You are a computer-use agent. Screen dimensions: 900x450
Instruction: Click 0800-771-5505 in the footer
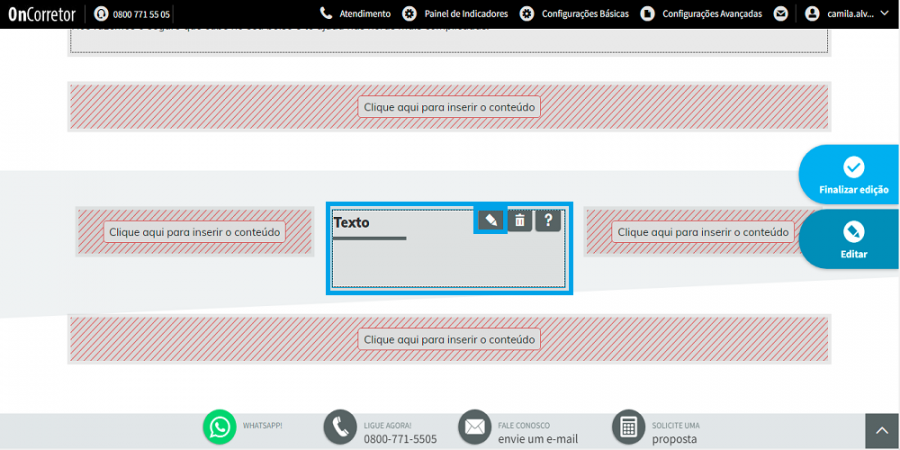tap(400, 439)
